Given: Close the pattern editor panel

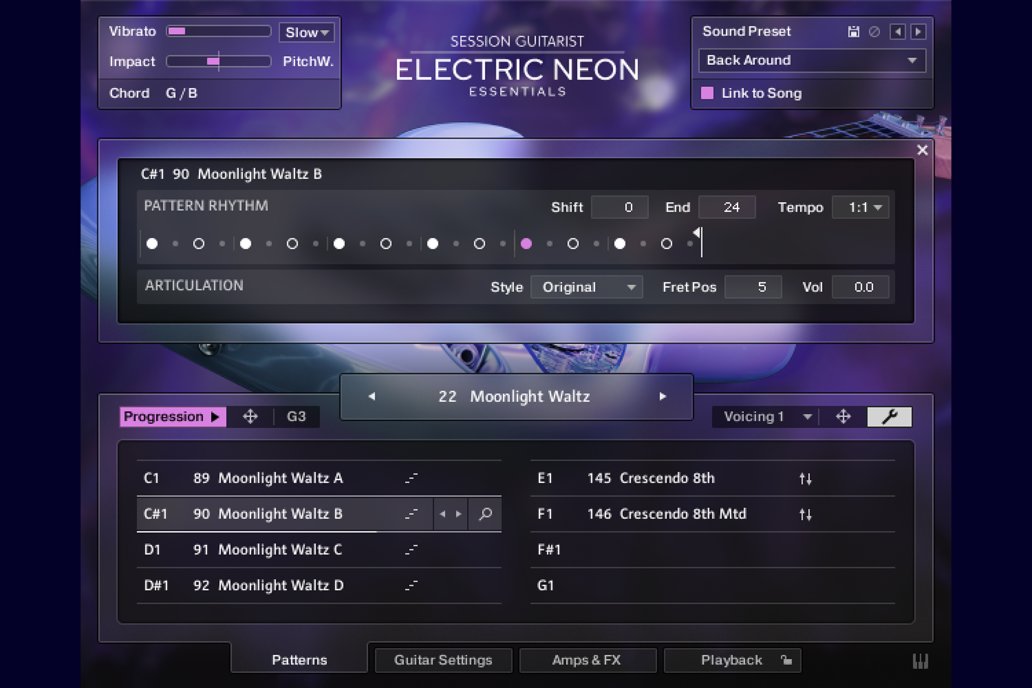Looking at the screenshot, I should pos(922,150).
